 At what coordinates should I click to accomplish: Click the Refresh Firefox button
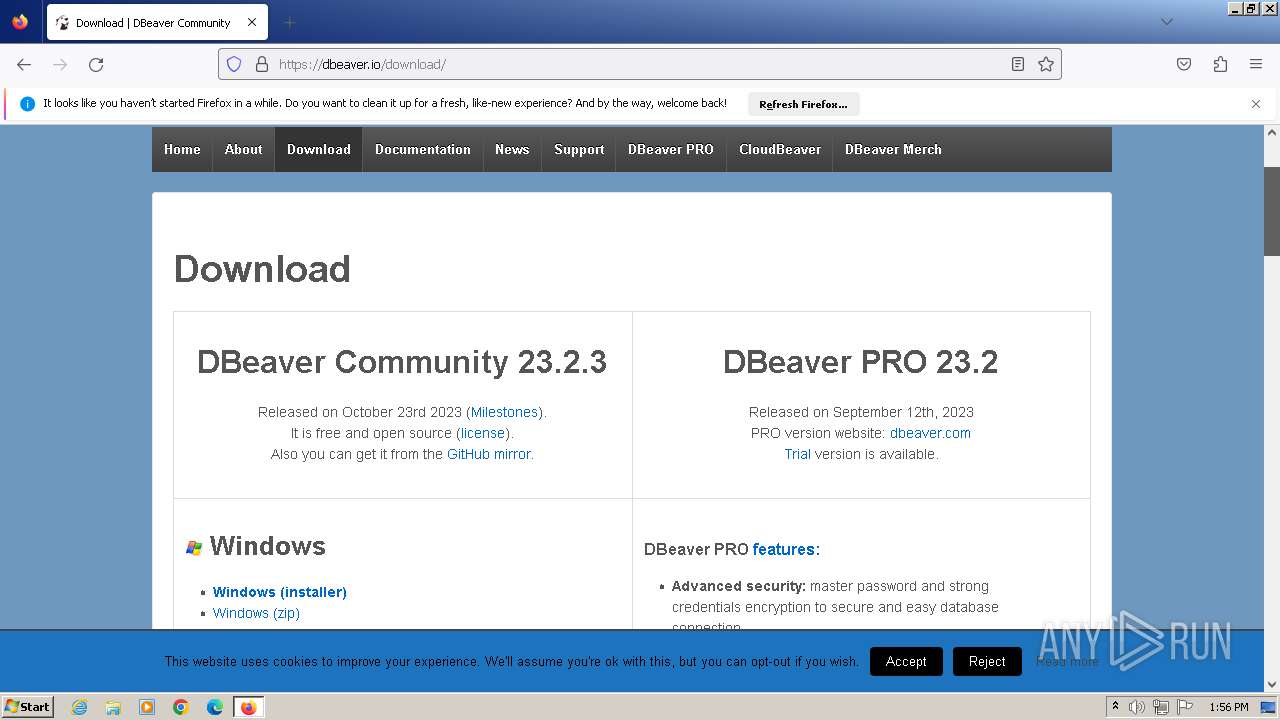803,104
